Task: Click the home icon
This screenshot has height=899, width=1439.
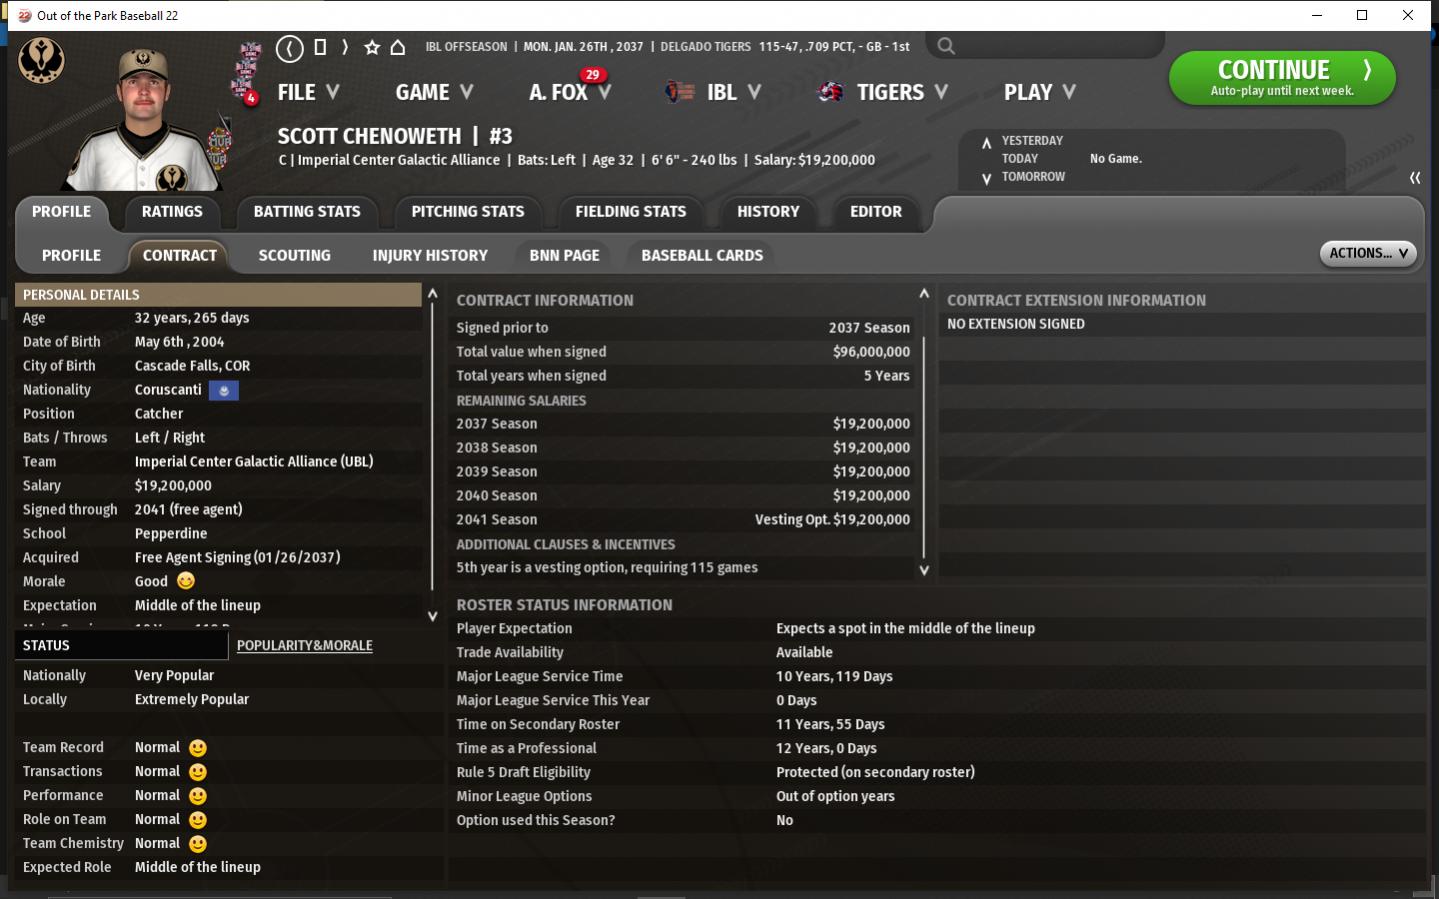Action: tap(398, 47)
